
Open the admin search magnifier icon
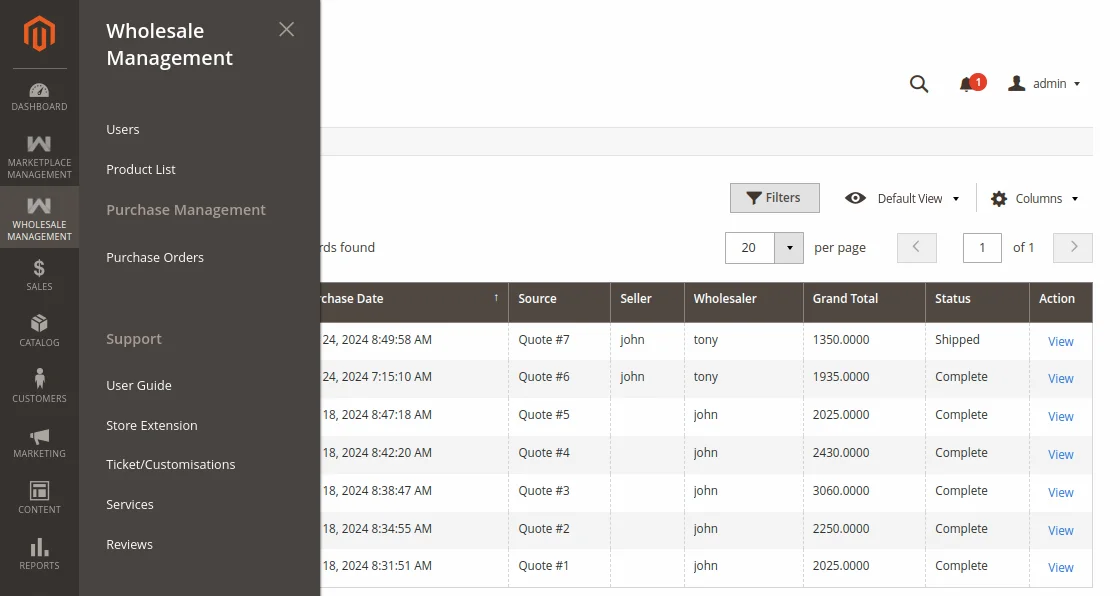[918, 84]
